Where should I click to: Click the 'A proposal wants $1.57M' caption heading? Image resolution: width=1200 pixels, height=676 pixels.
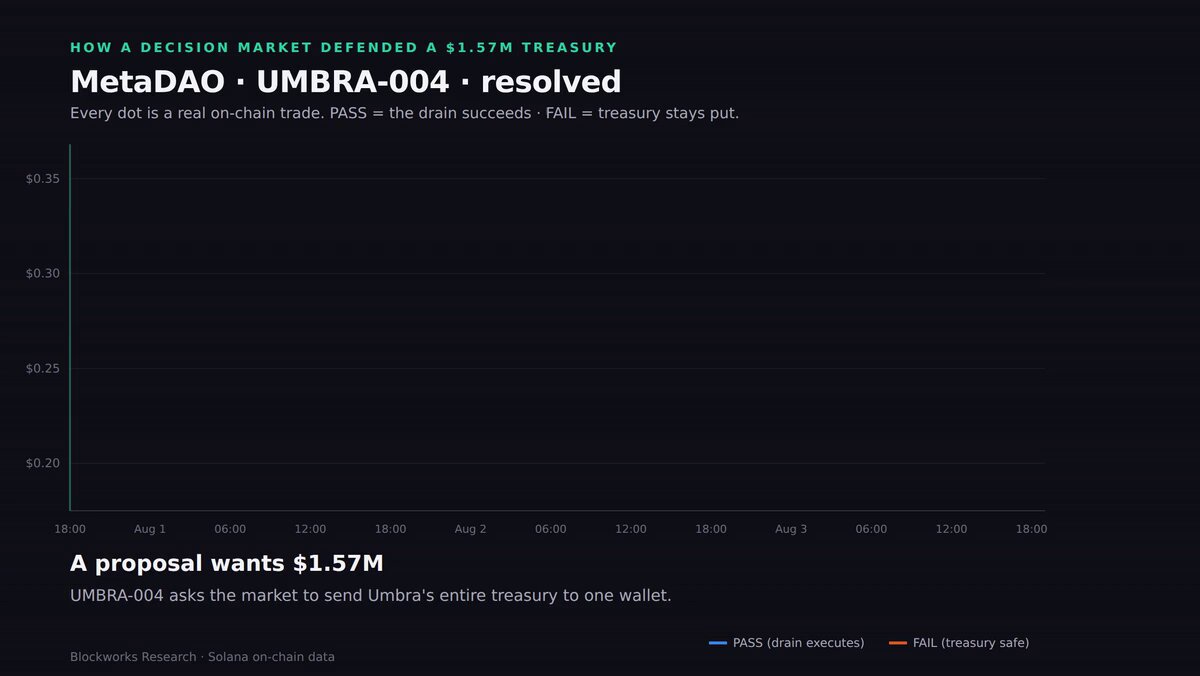pyautogui.click(x=227, y=563)
